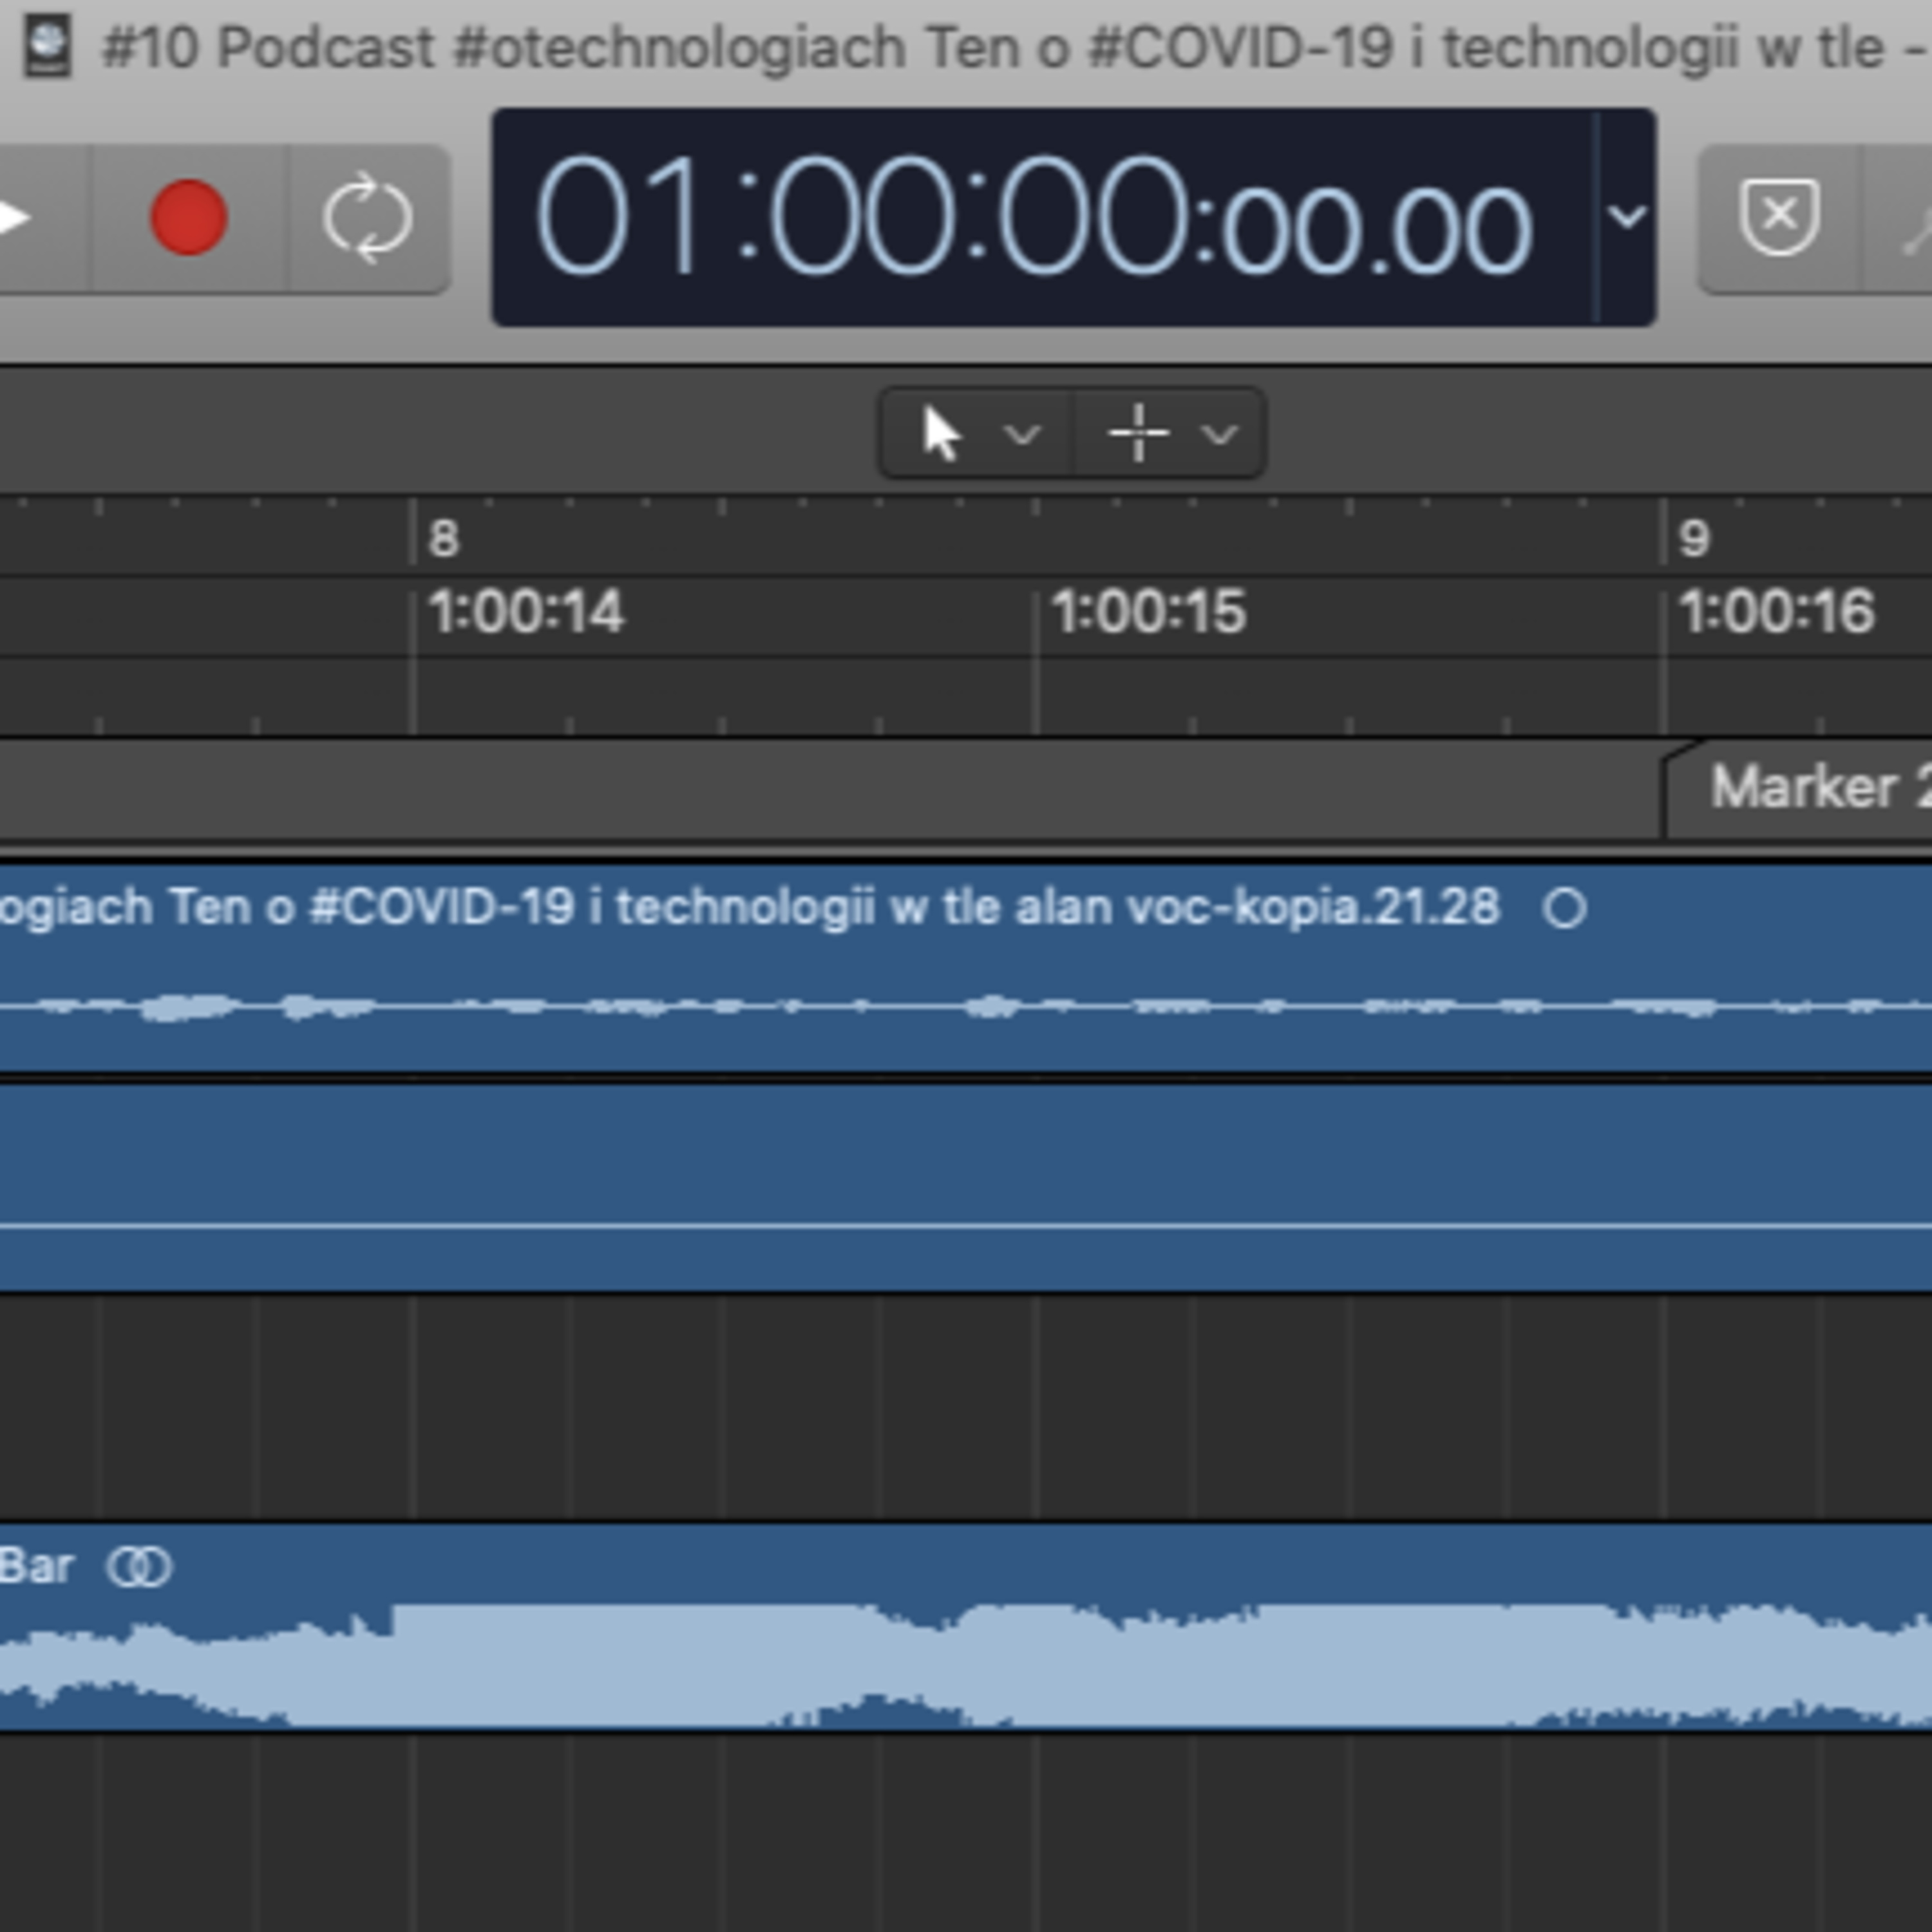Screen dimensions: 1932x1932
Task: Toggle the Cycle loop button
Action: click(368, 218)
